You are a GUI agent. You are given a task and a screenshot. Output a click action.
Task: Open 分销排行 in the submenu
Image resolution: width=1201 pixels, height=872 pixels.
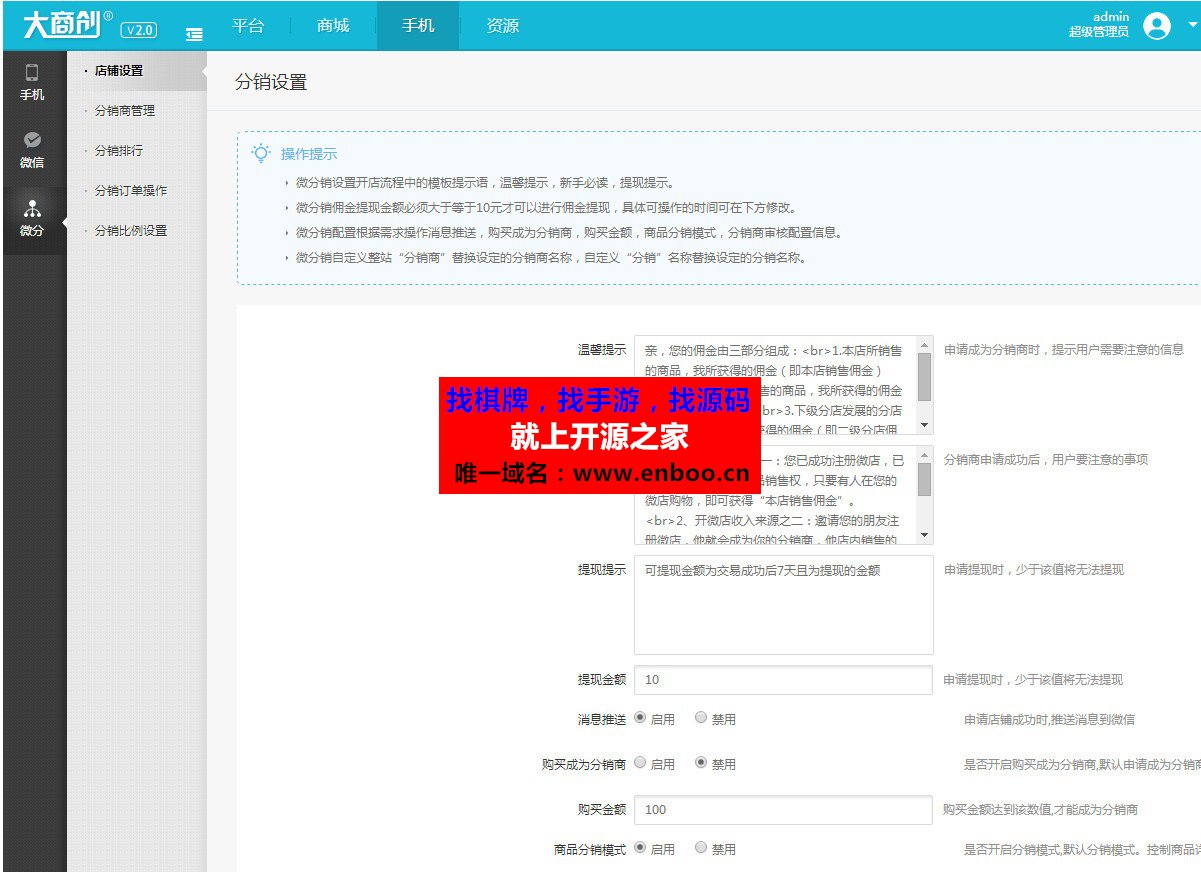tap(119, 151)
